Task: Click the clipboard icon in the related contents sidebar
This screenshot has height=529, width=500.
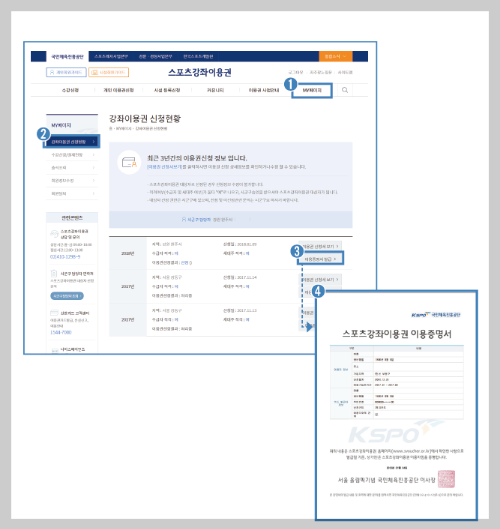Action: point(54,274)
